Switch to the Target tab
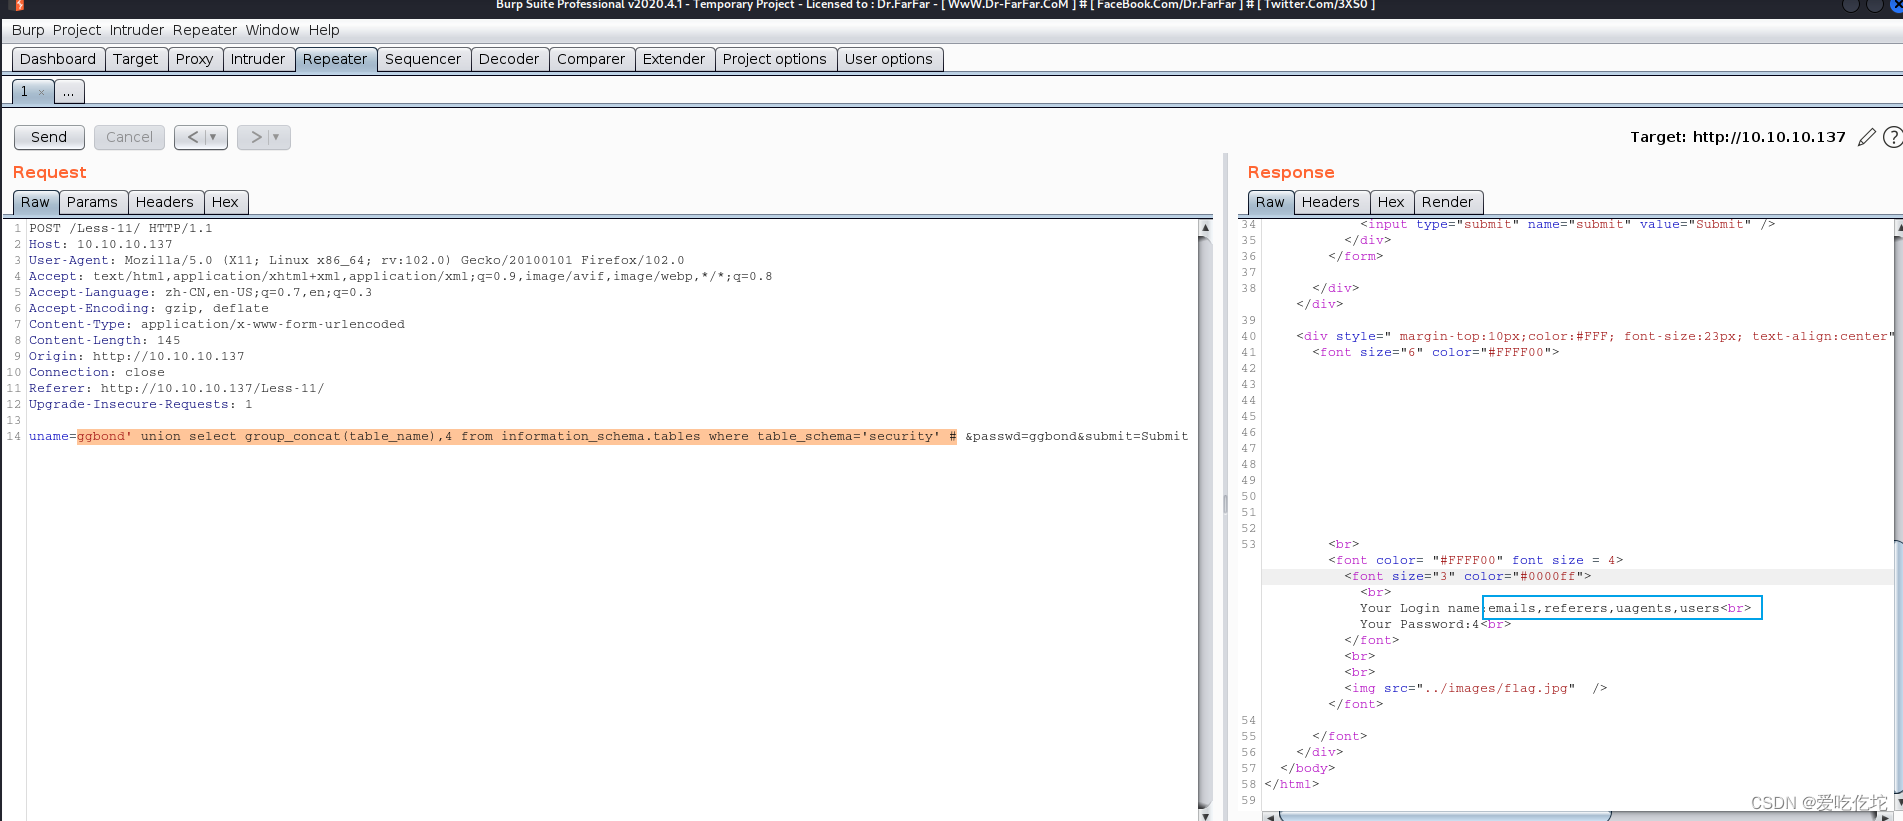Viewport: 1903px width, 821px height. [135, 59]
